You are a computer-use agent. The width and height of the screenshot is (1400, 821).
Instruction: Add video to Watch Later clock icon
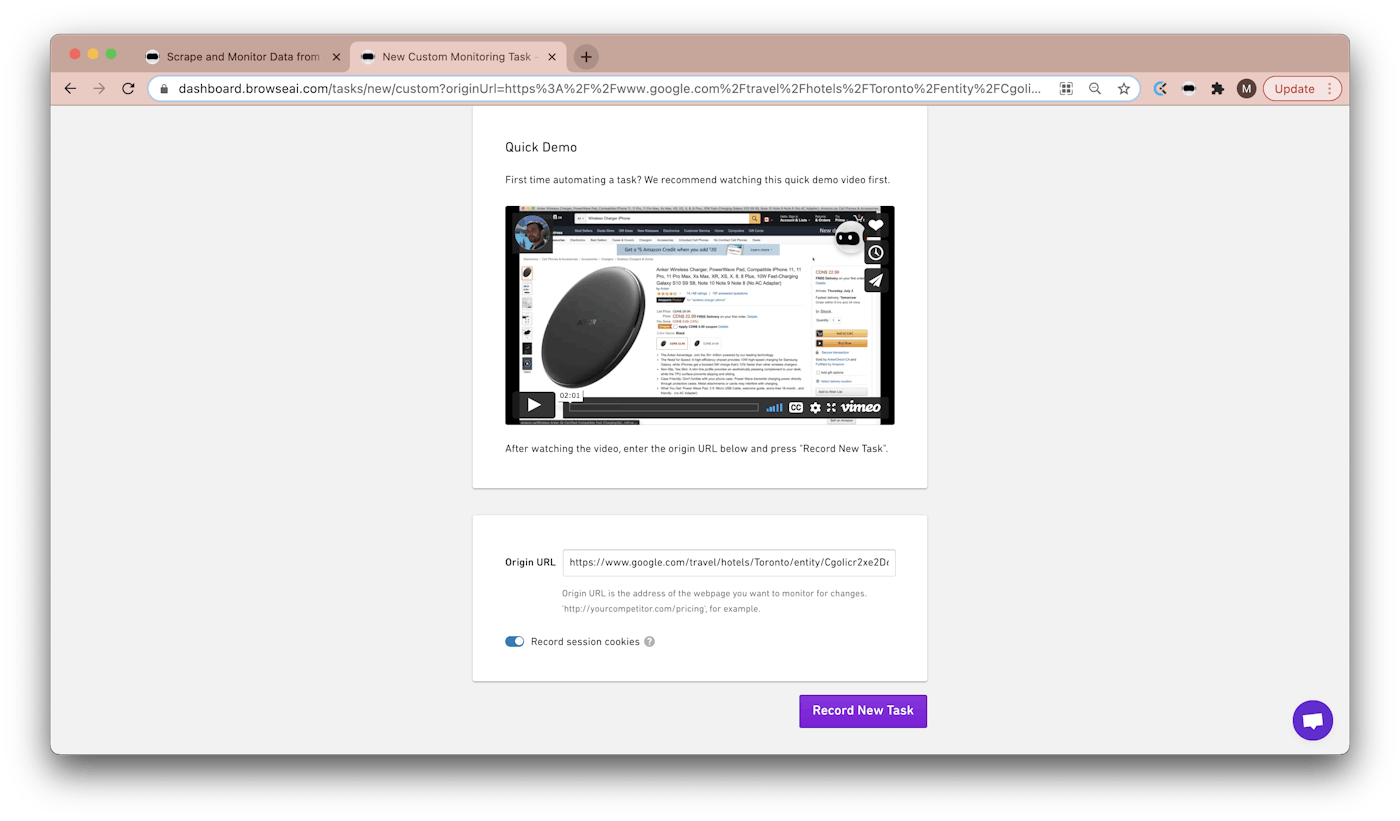(876, 253)
